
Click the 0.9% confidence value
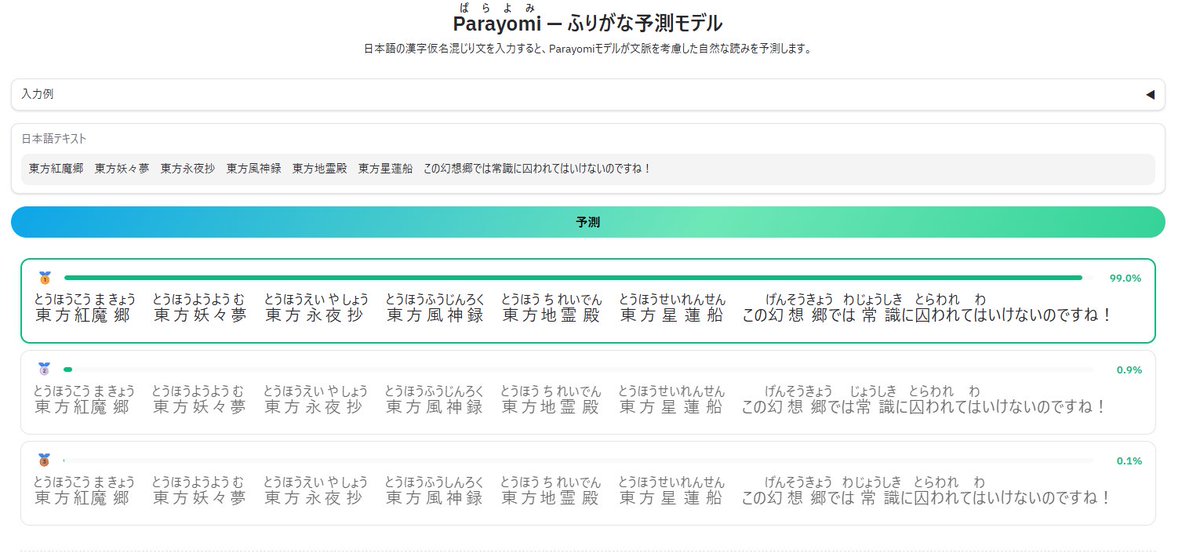pos(1129,370)
